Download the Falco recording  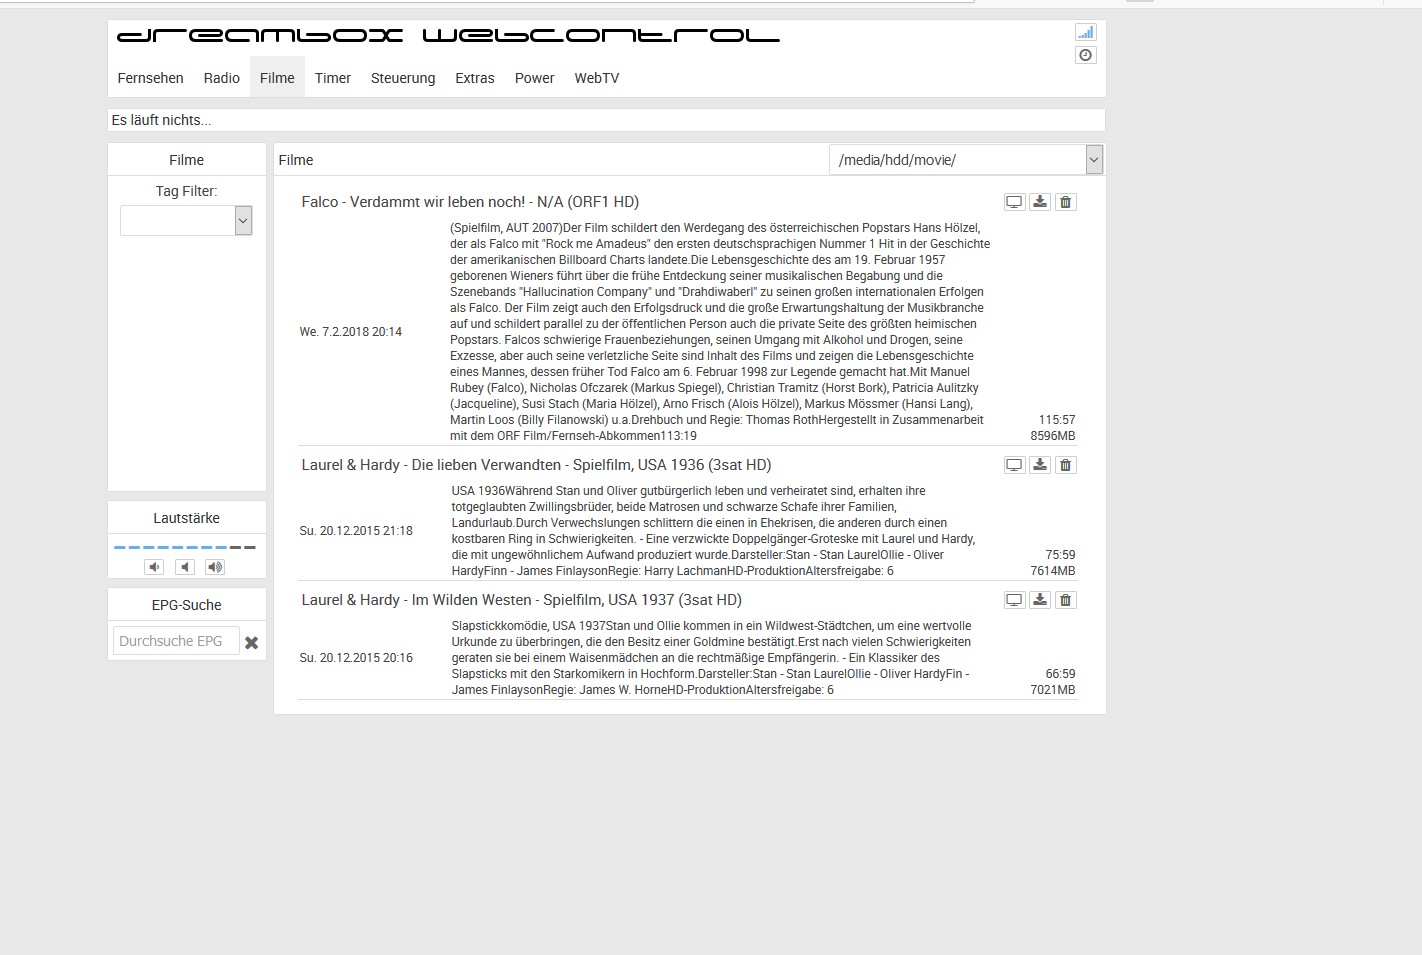[1040, 202]
